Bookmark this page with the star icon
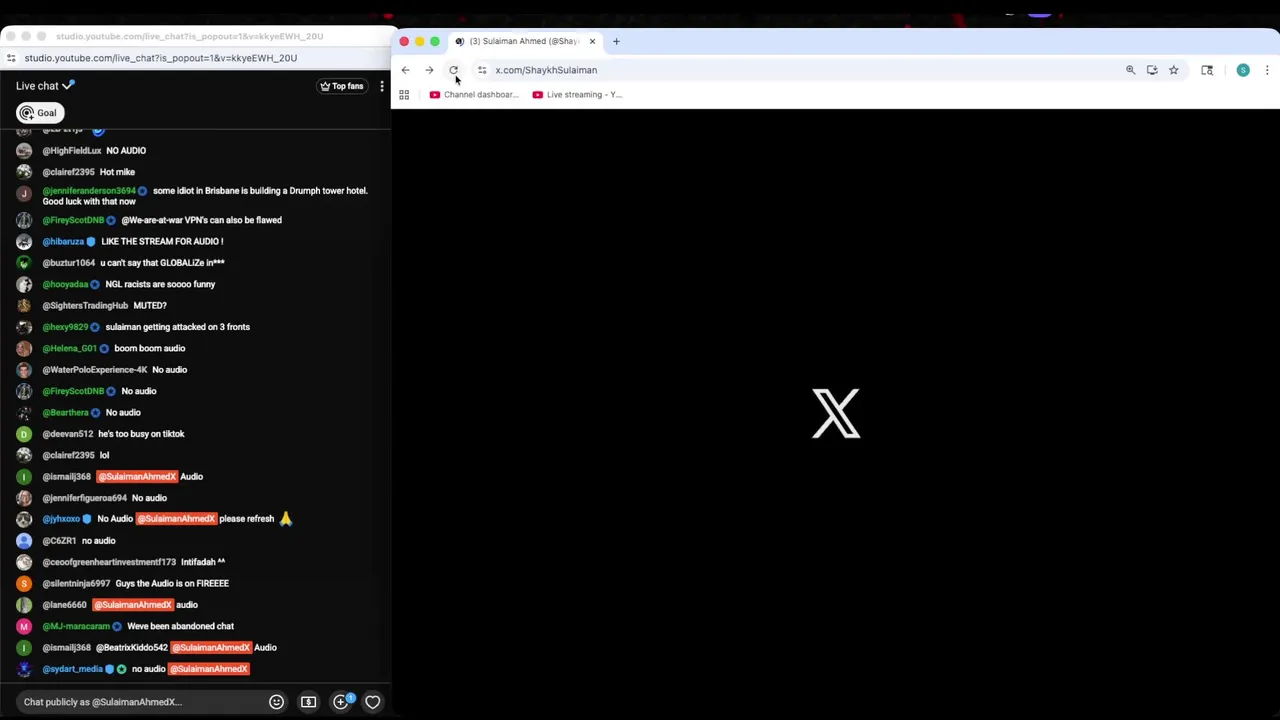The image size is (1280, 720). [1174, 70]
